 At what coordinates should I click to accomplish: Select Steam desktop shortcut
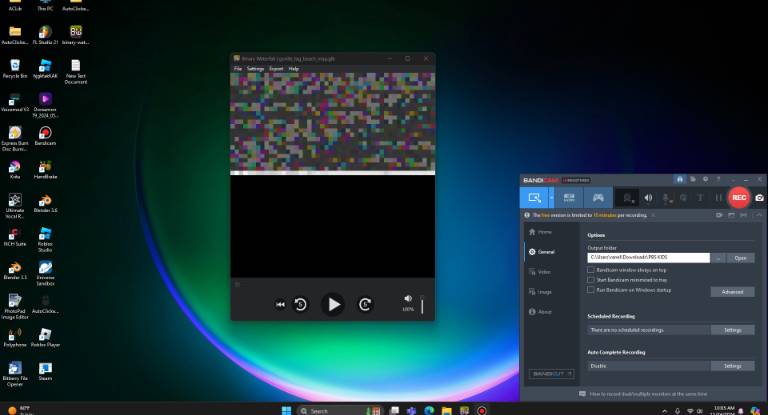point(45,371)
